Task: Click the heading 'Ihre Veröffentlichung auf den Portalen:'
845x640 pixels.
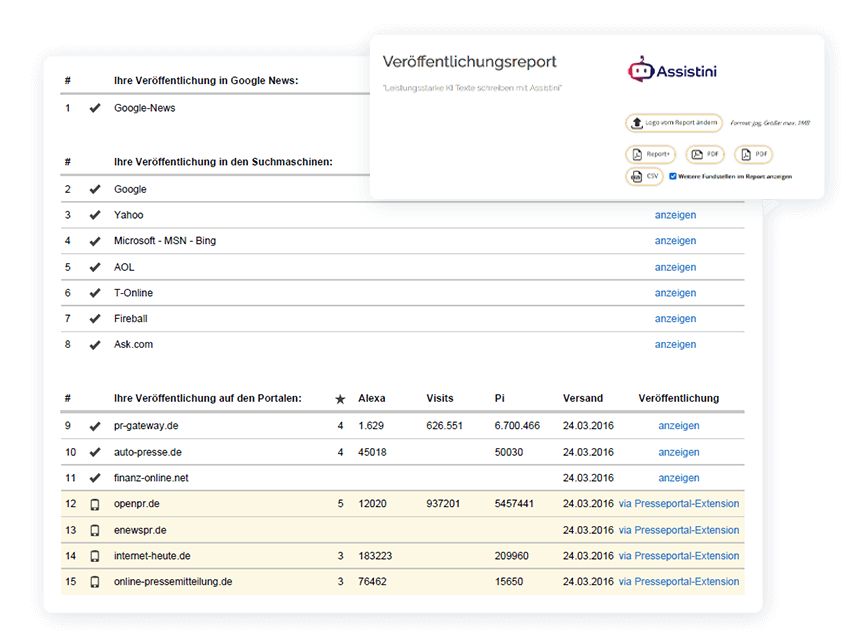Action: pos(207,399)
